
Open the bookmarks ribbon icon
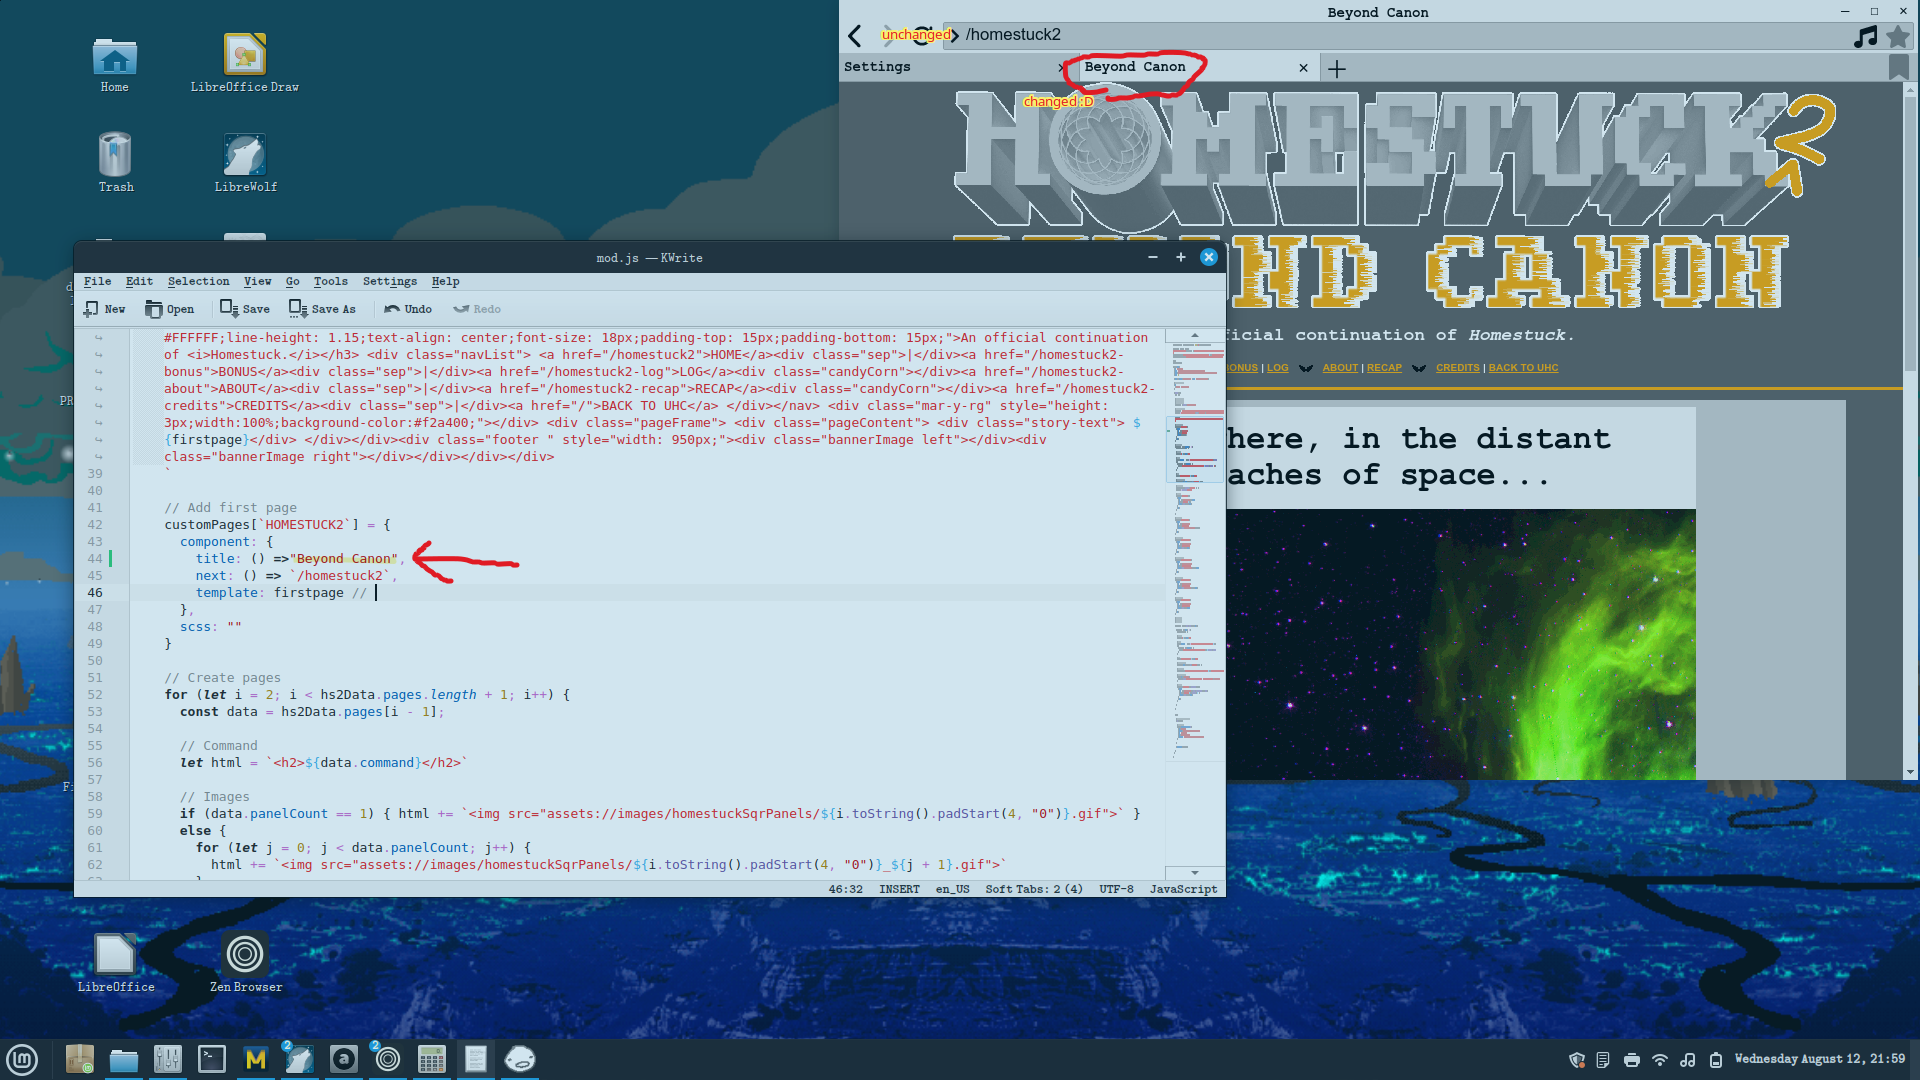point(1899,67)
